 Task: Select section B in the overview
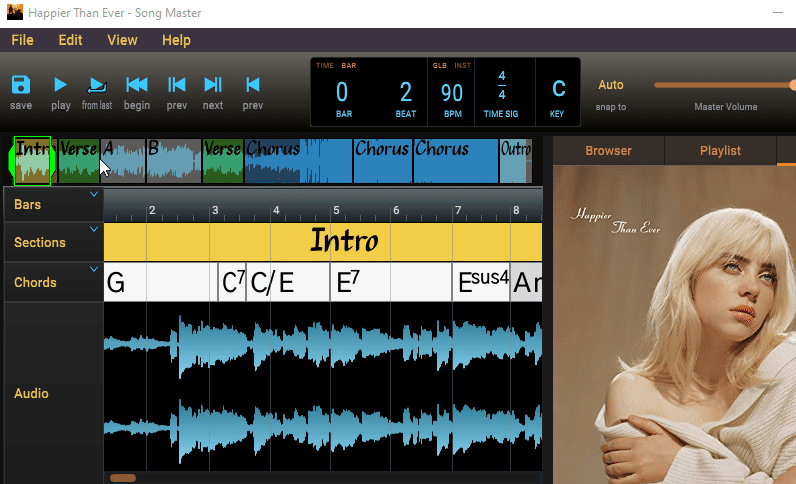tap(174, 161)
